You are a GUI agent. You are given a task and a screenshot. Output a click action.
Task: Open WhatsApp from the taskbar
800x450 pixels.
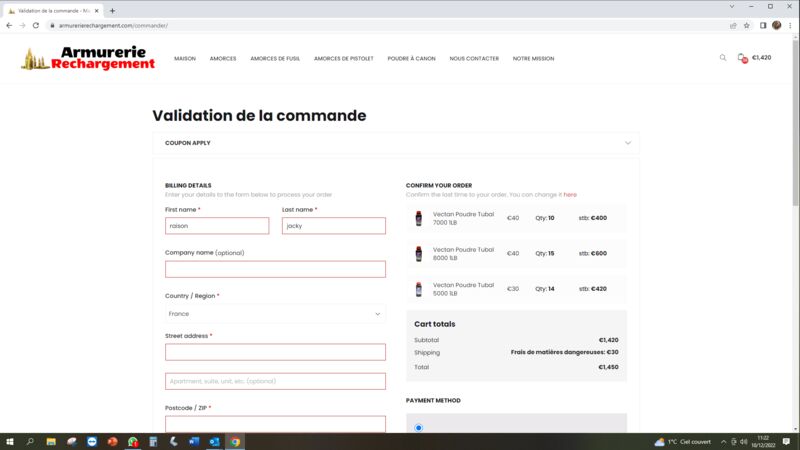(133, 442)
